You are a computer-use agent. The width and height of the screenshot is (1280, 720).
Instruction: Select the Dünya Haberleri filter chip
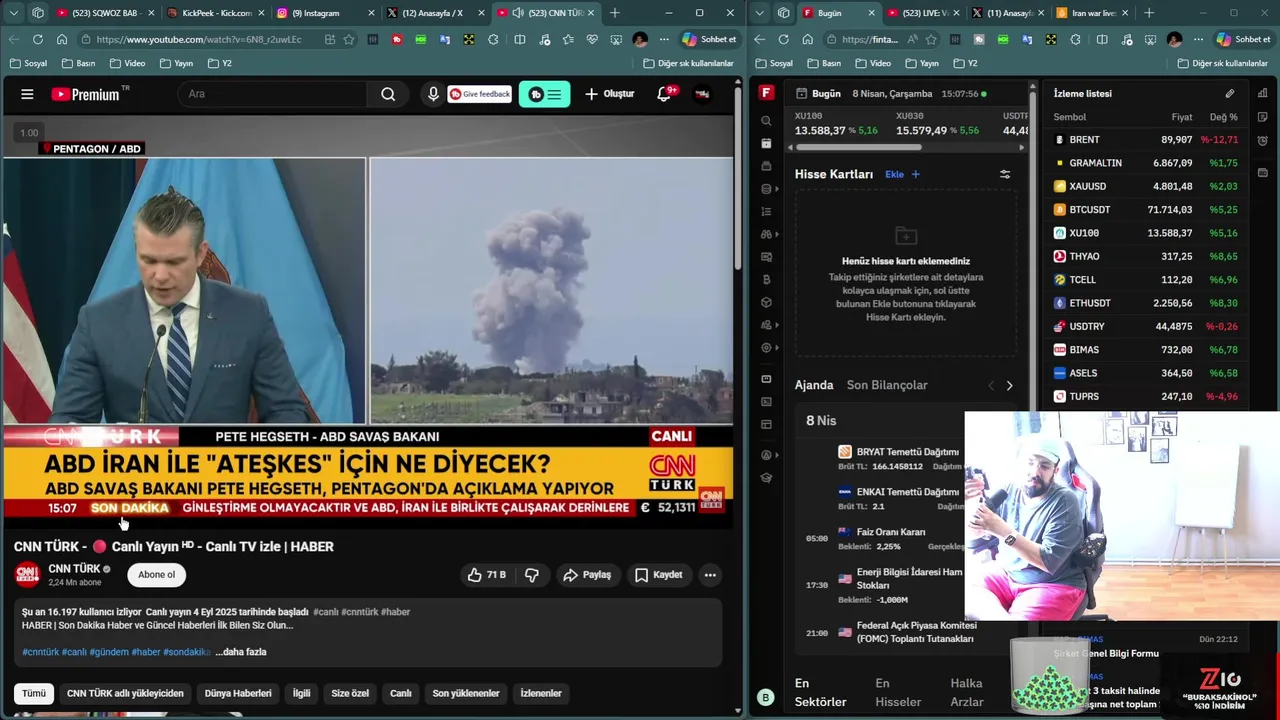point(238,693)
